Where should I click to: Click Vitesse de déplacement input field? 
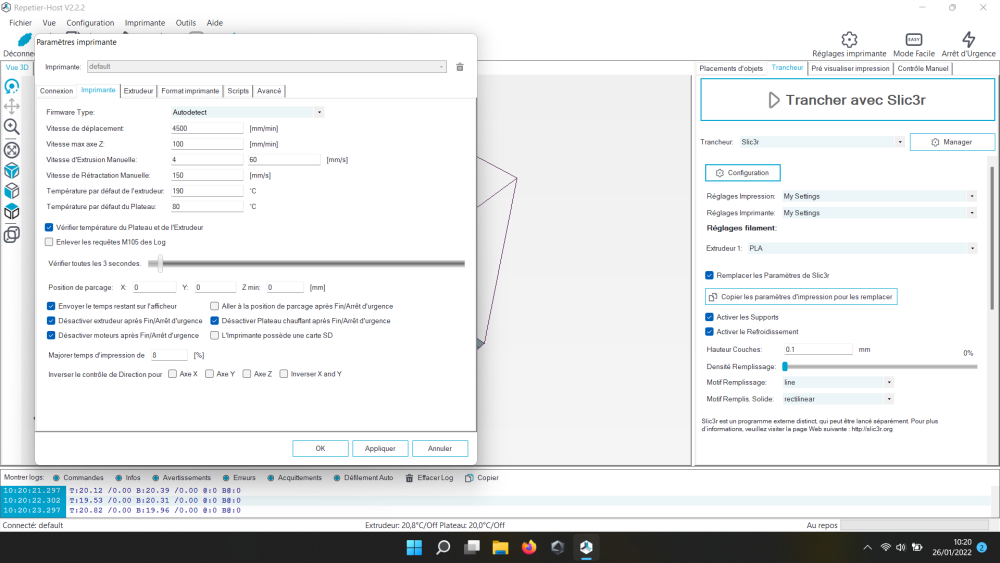[x=207, y=128]
